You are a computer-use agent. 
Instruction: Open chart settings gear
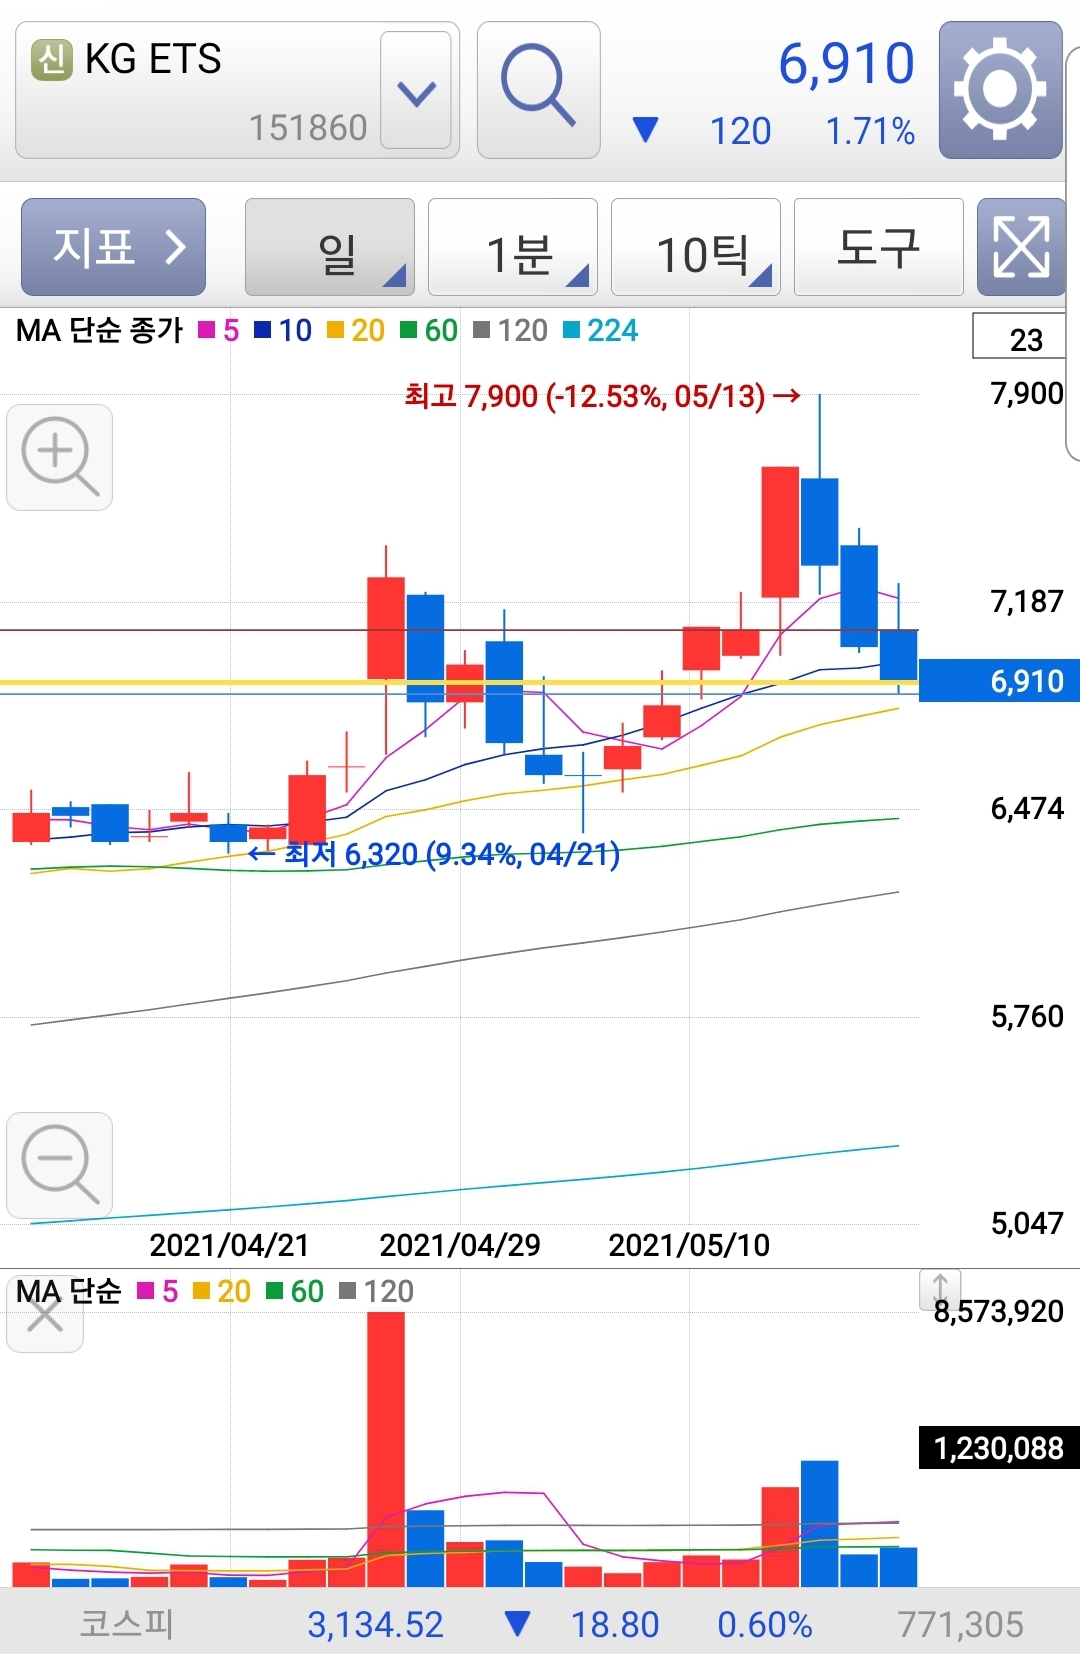click(1000, 90)
